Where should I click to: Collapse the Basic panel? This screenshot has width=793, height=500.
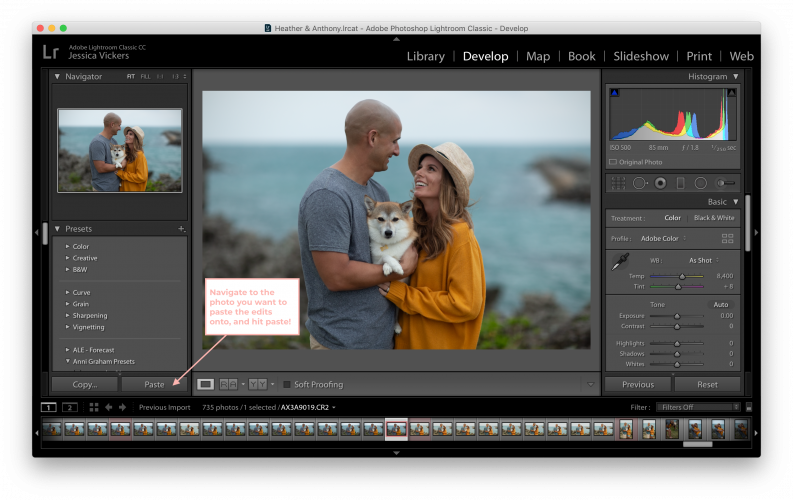(x=736, y=202)
